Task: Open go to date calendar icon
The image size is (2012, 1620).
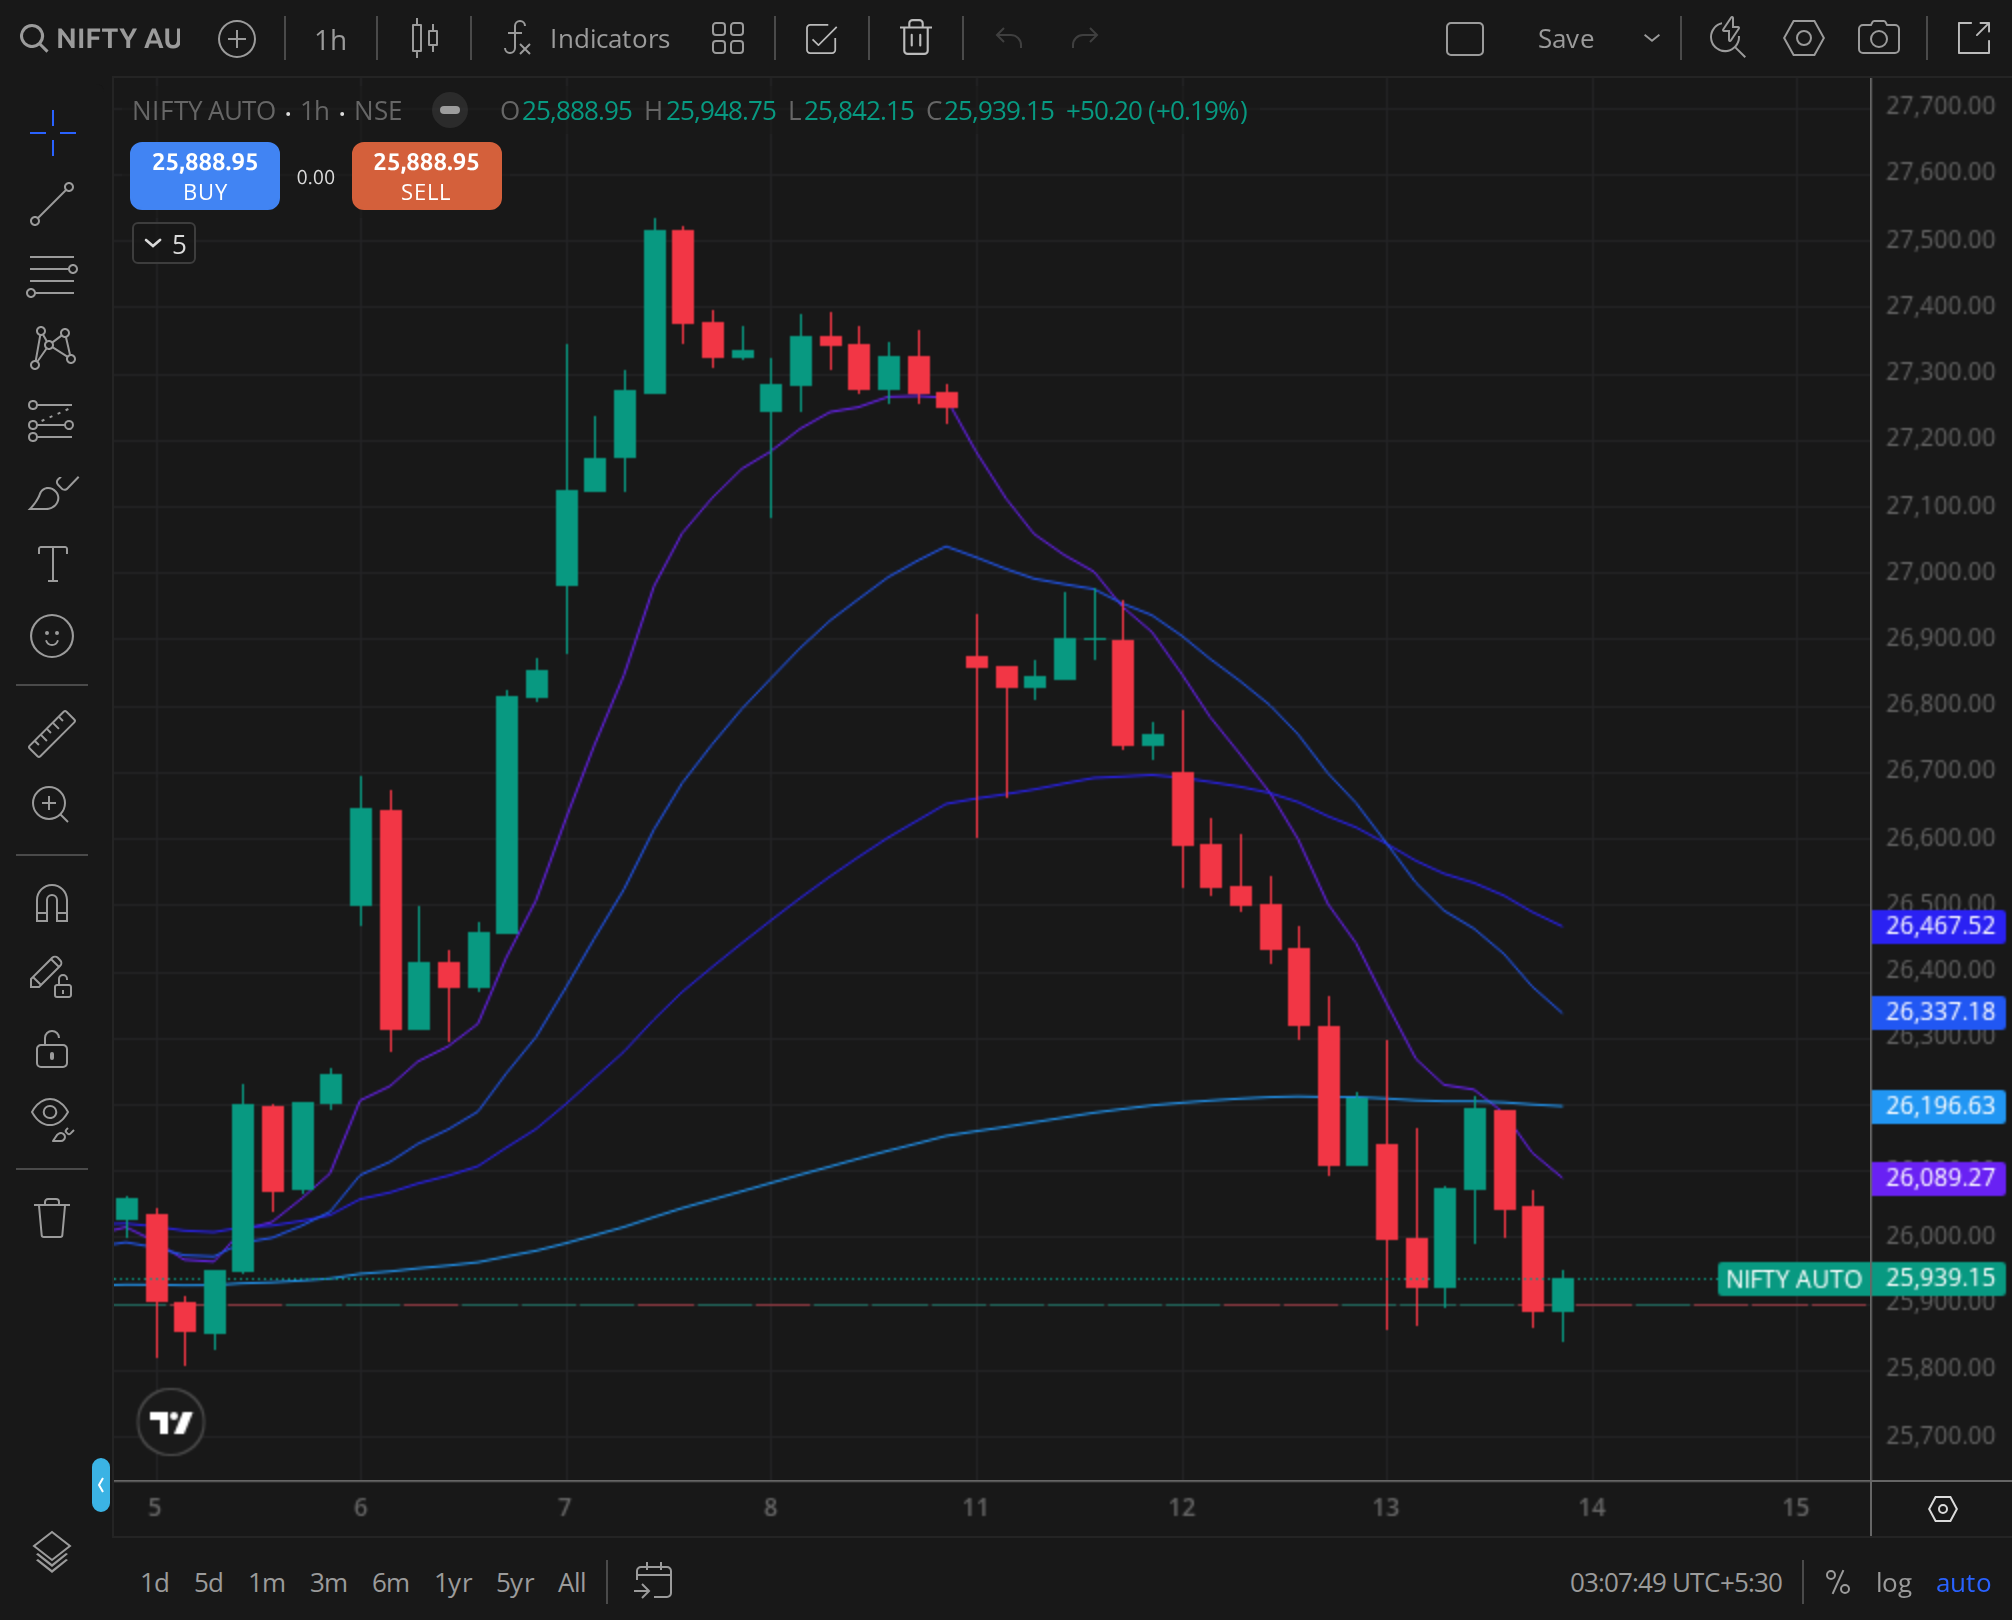Action: (653, 1582)
